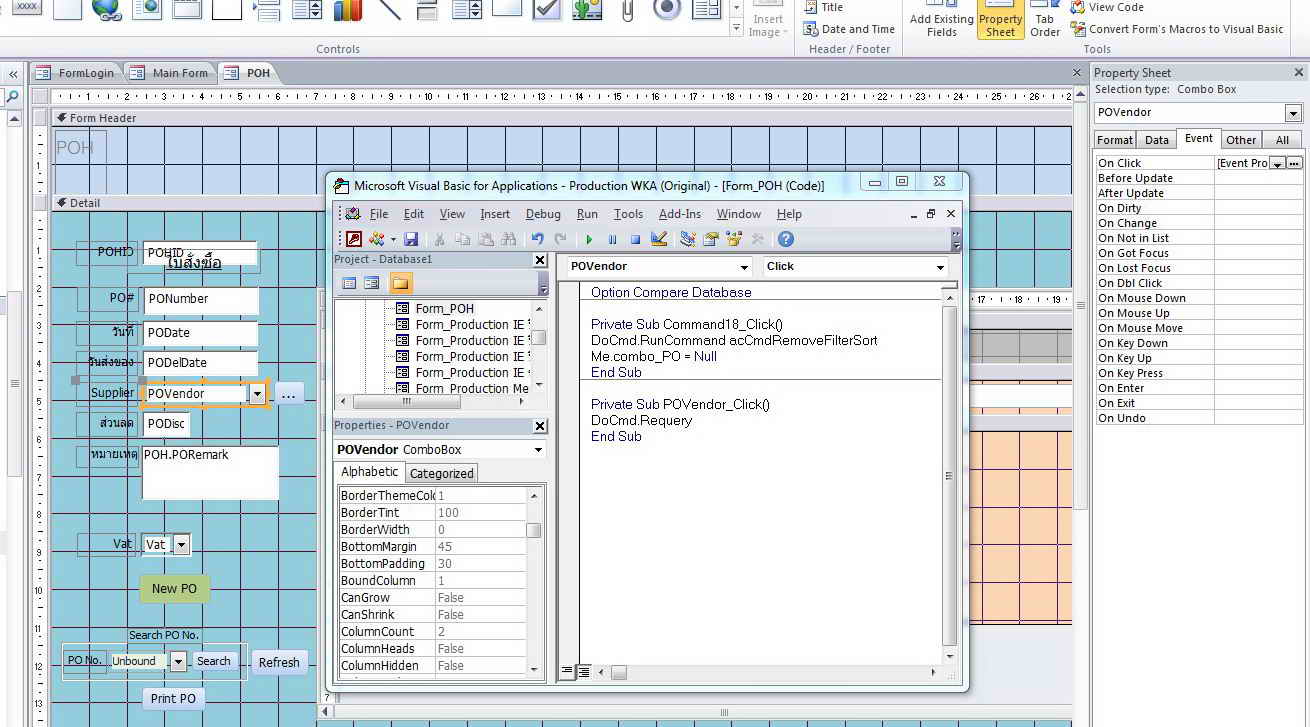
Task: Switch to Full Module View at bottom of code window
Action: tap(583, 671)
